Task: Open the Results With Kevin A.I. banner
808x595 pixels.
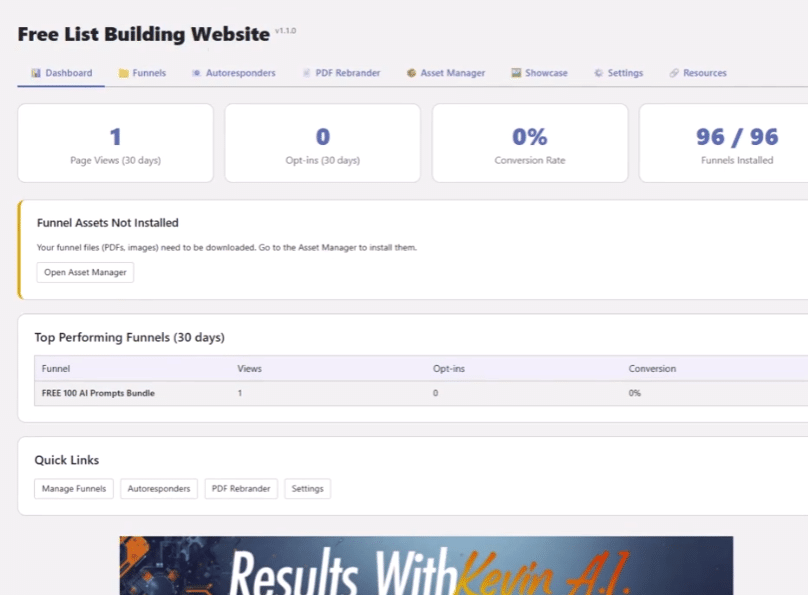Action: 426,566
